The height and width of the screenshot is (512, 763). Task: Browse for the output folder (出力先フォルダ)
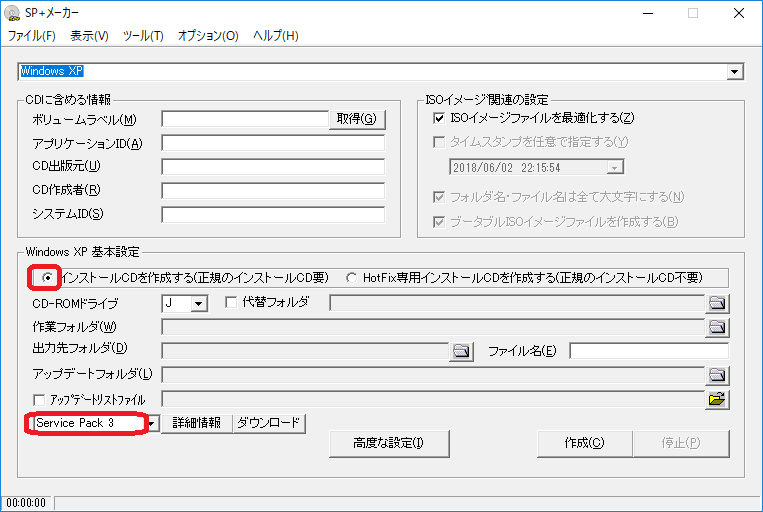pos(461,350)
